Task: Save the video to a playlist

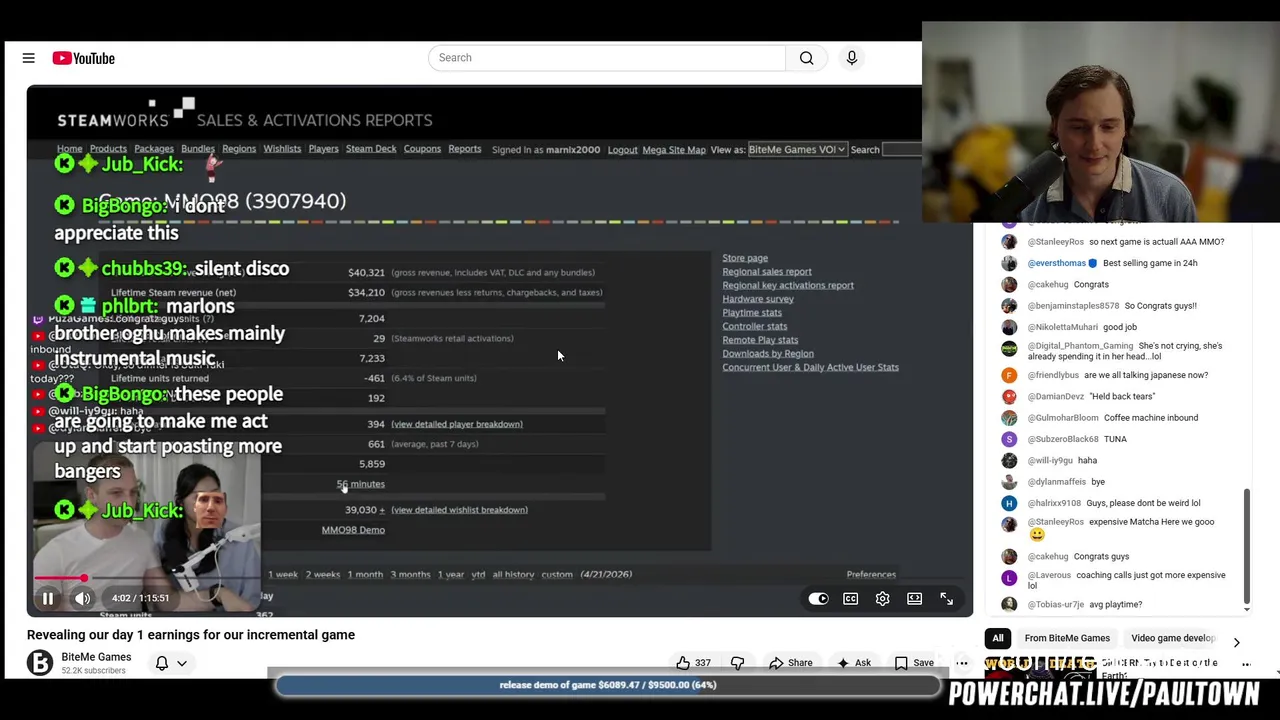Action: coord(914,662)
